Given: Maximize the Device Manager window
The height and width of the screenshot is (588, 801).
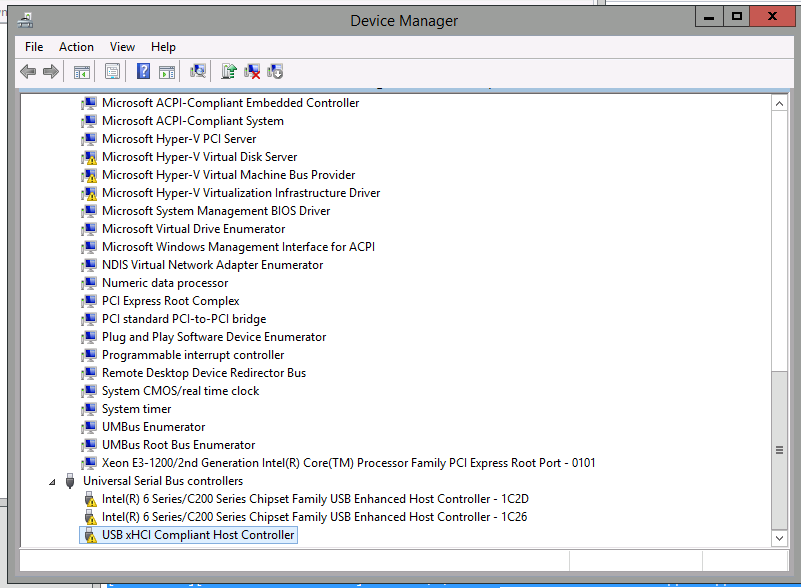Looking at the screenshot, I should click(x=737, y=17).
